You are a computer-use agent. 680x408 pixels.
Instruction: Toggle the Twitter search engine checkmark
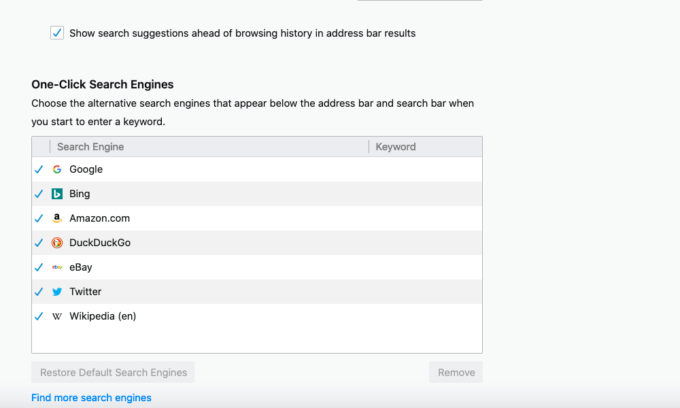click(x=39, y=292)
